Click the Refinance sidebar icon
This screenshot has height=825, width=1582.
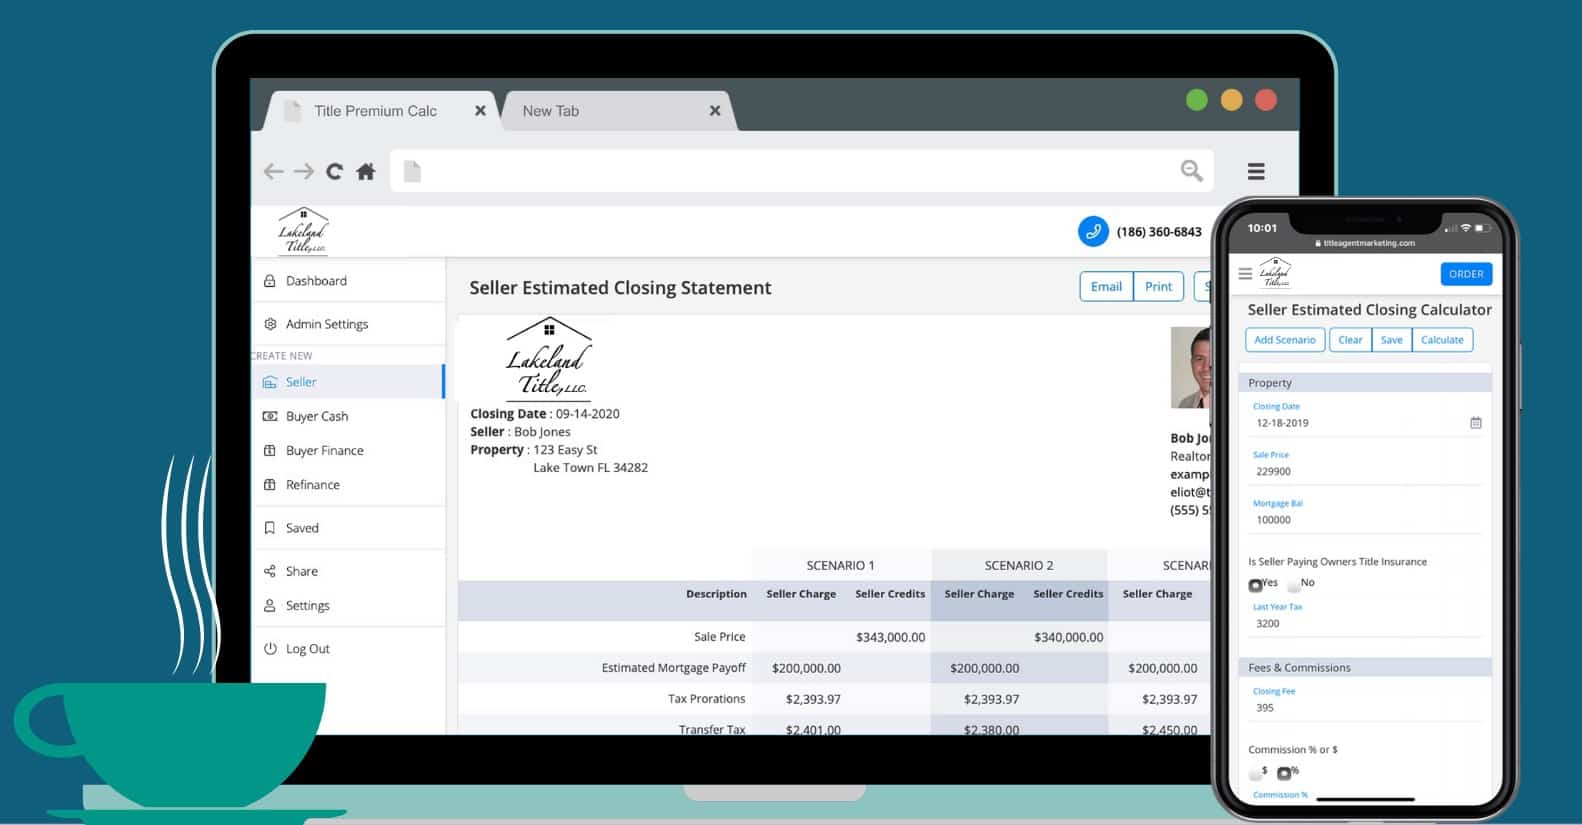(270, 485)
